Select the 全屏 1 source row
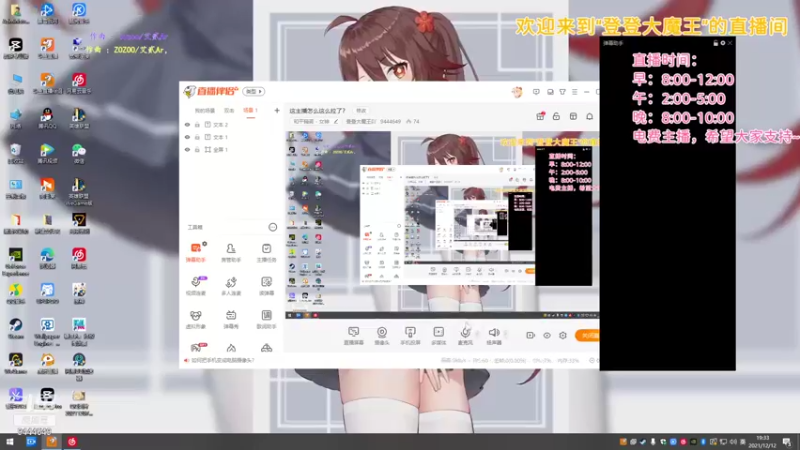This screenshot has width=800, height=450. (x=231, y=149)
